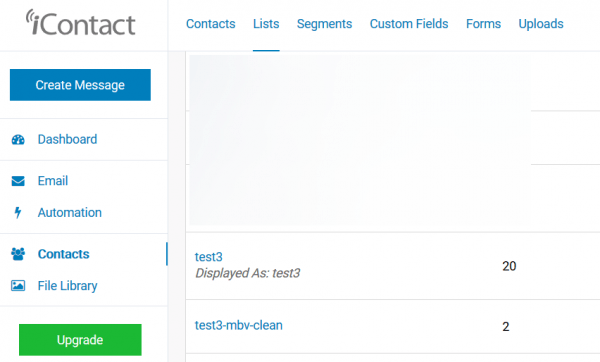Select the Lists tab
This screenshot has height=362, width=600.
(266, 24)
